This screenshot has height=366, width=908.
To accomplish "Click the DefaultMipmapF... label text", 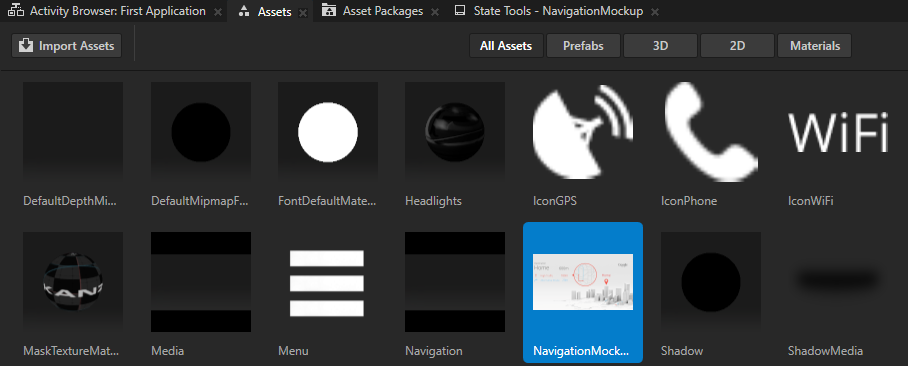I will [x=199, y=201].
